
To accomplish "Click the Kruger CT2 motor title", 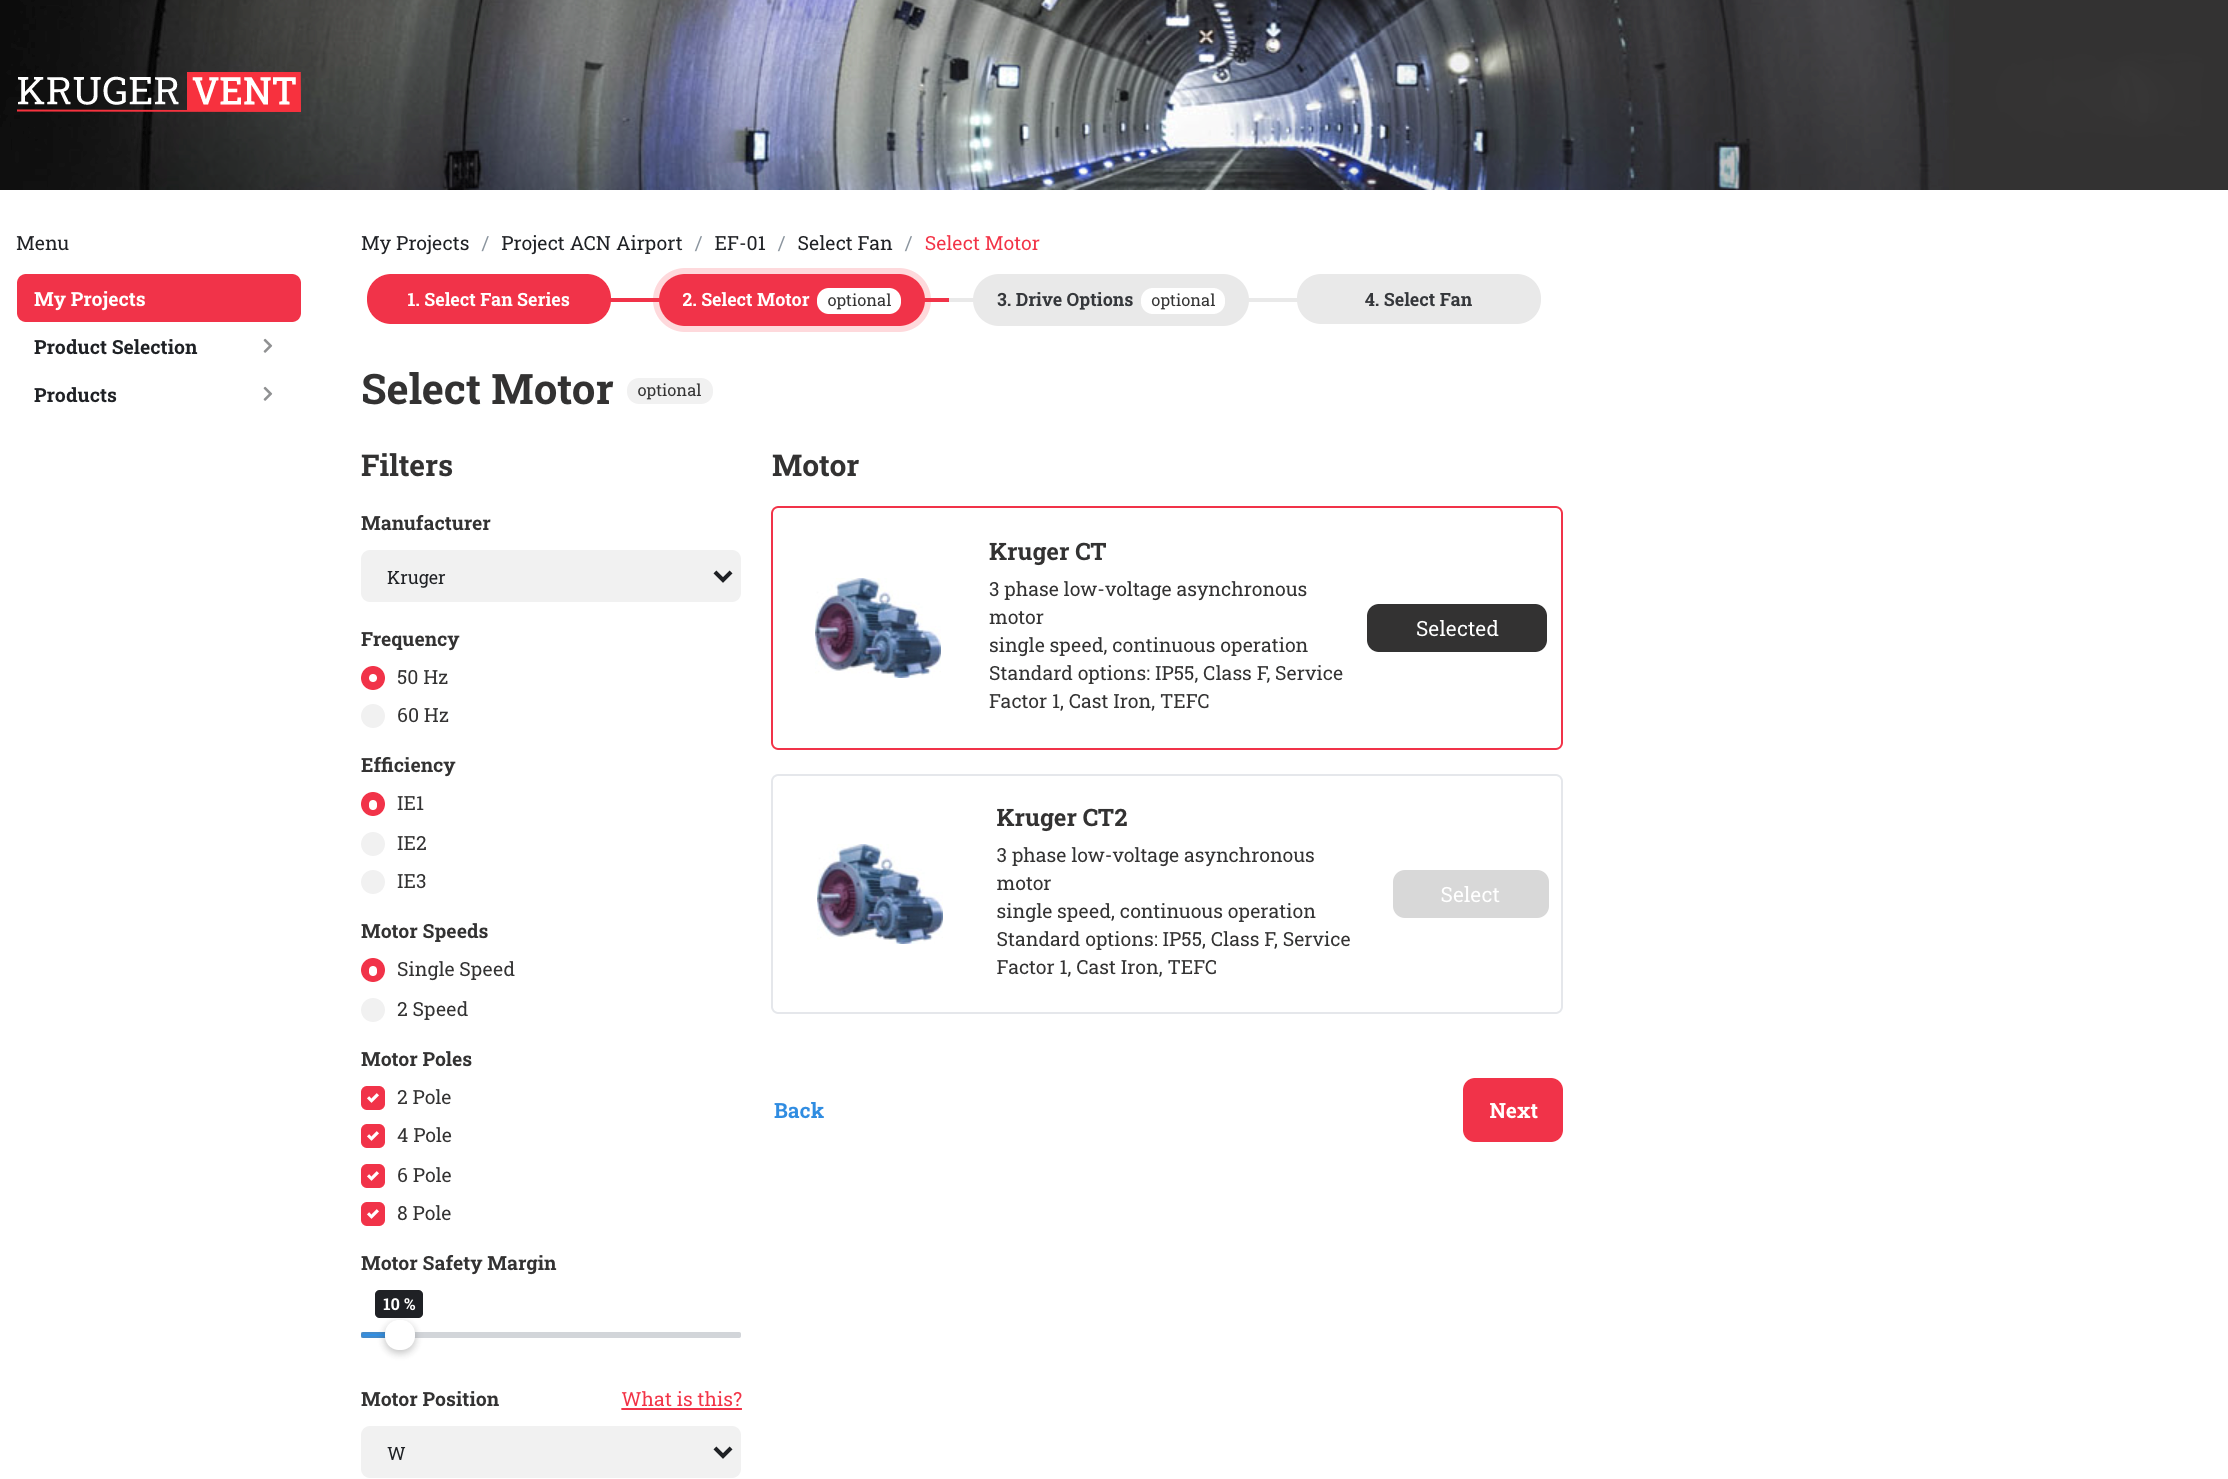I will point(1061,818).
